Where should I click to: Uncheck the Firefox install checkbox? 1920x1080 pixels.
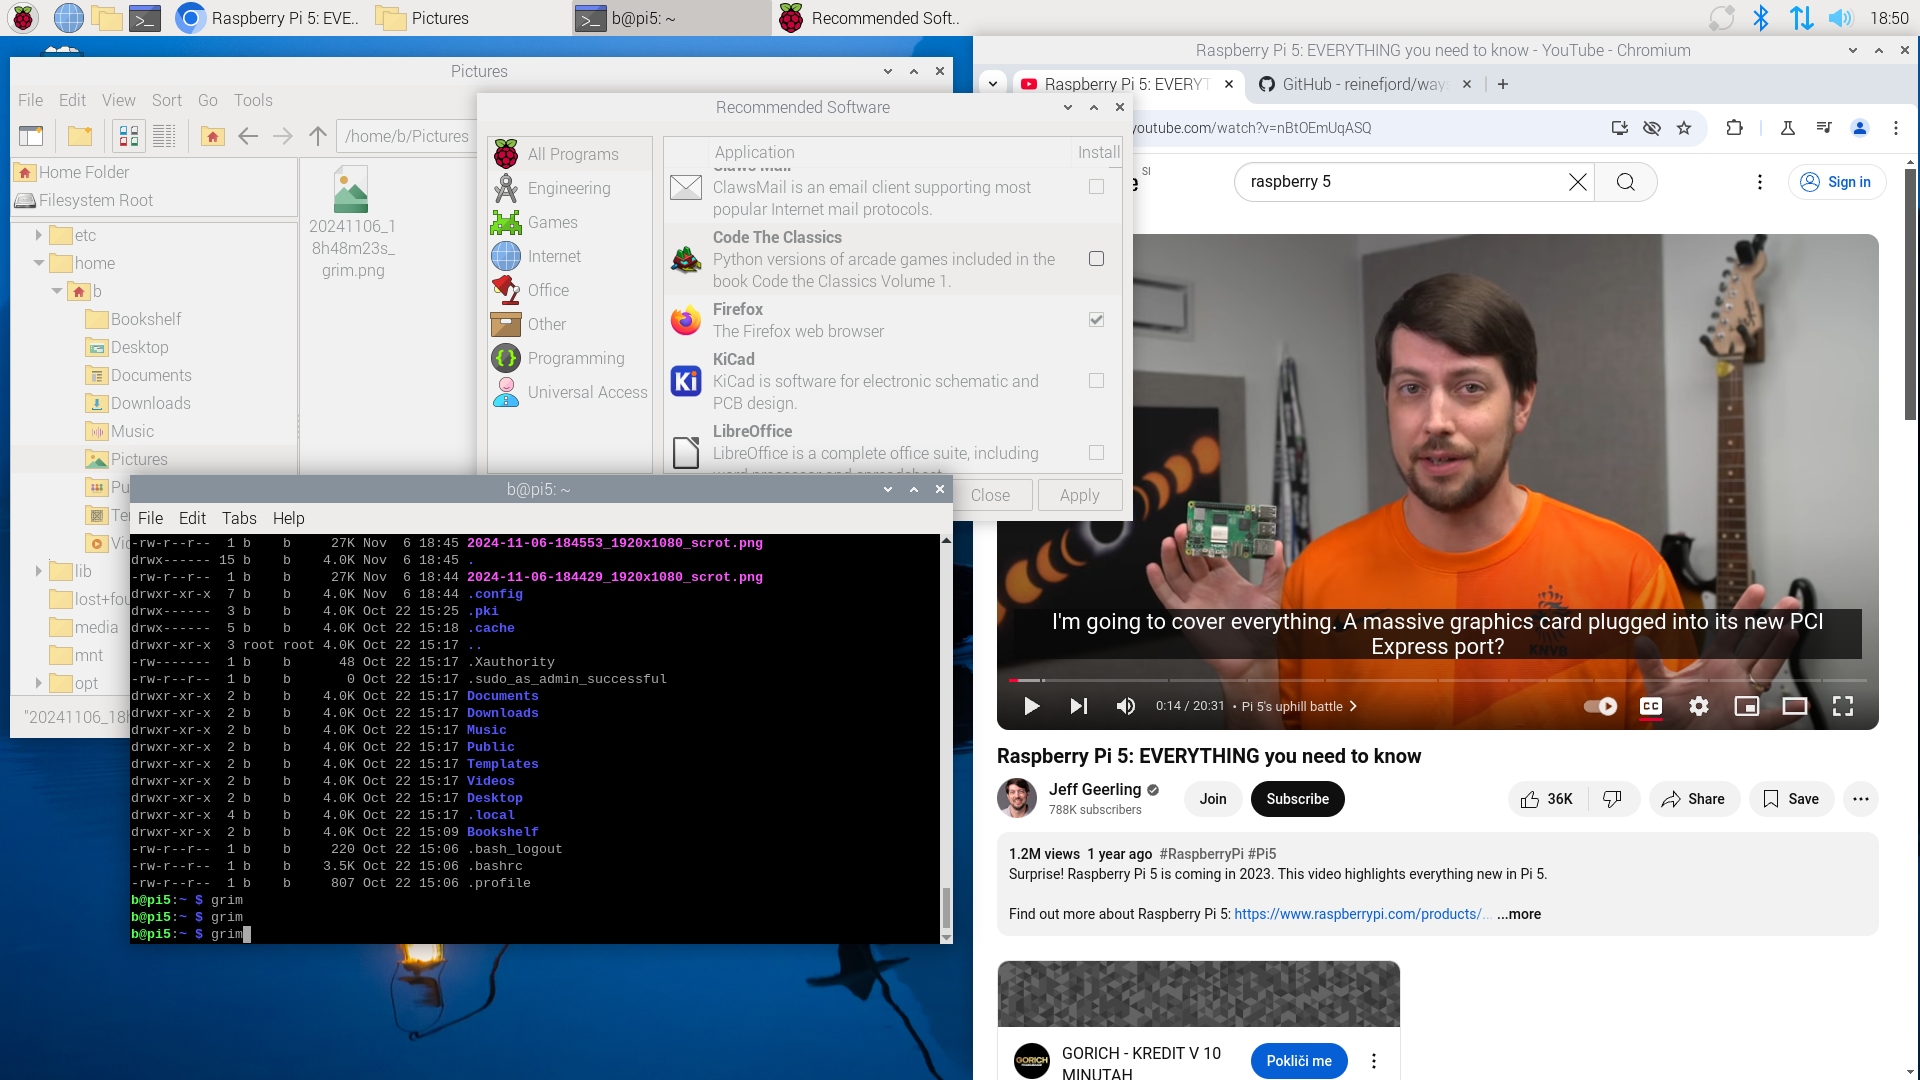(x=1096, y=320)
